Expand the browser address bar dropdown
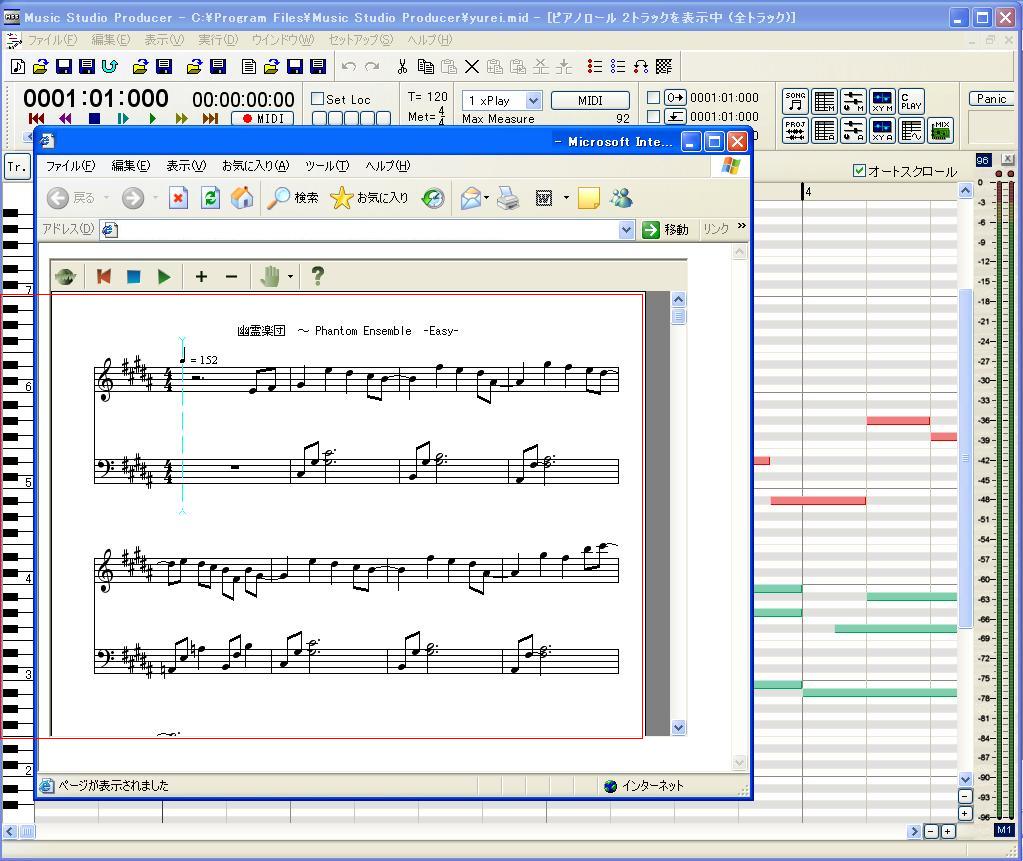This screenshot has width=1023, height=861. pyautogui.click(x=626, y=230)
